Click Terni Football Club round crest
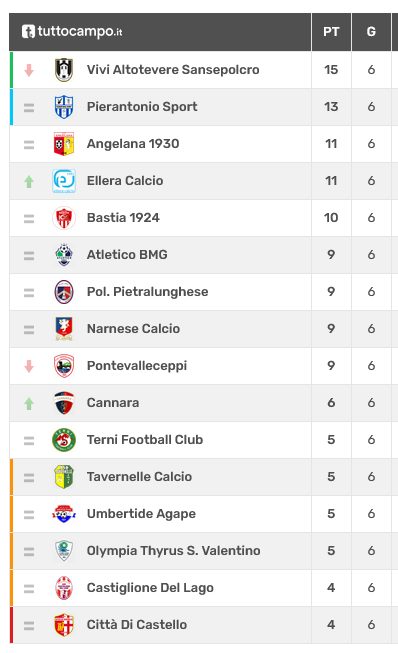The height and width of the screenshot is (653, 398). coord(64,440)
